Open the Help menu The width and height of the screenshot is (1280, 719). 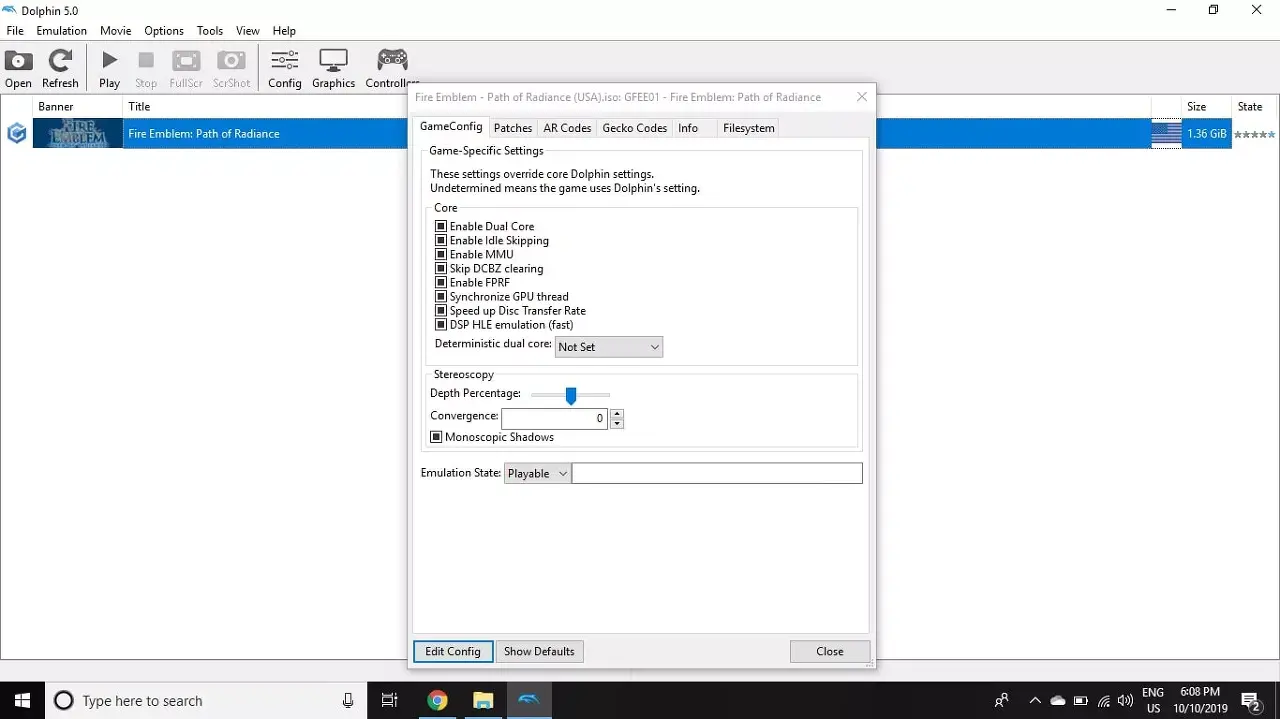click(284, 31)
